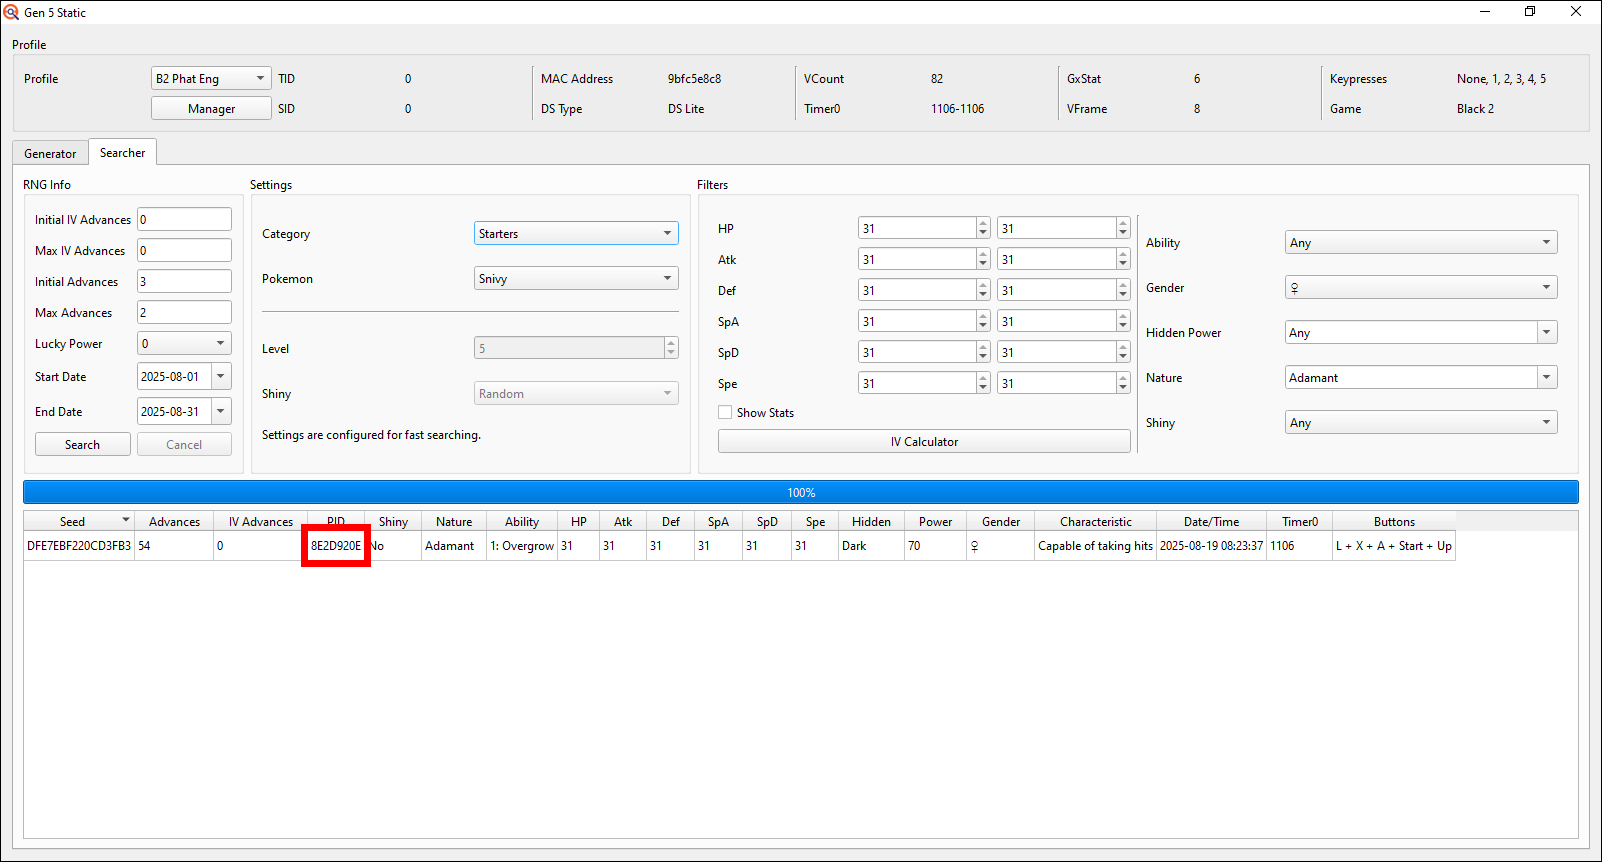1602x862 pixels.
Task: Open the Nature filter dropdown showing Adamant
Action: pyautogui.click(x=1547, y=377)
